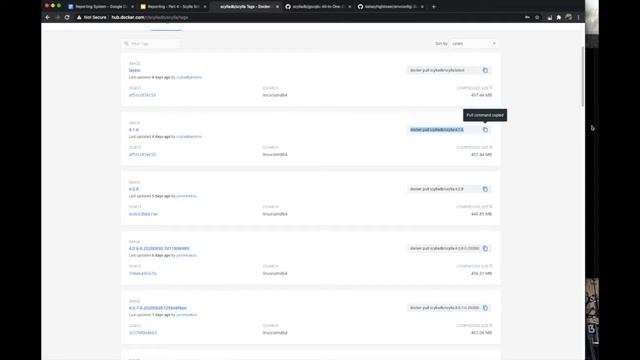Open the 4.1.6 image tag link
The width and height of the screenshot is (640, 360).
click(133, 130)
